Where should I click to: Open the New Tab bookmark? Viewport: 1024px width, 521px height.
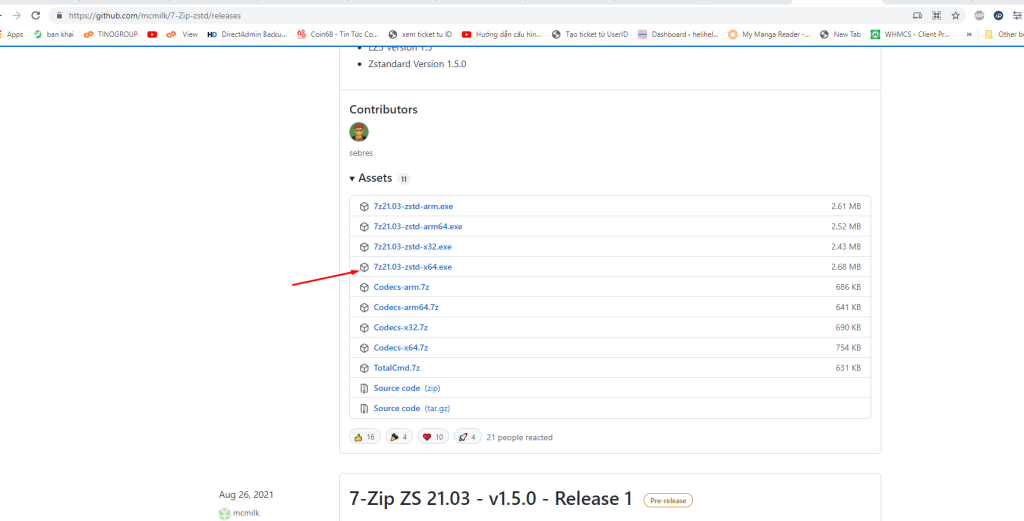point(840,35)
